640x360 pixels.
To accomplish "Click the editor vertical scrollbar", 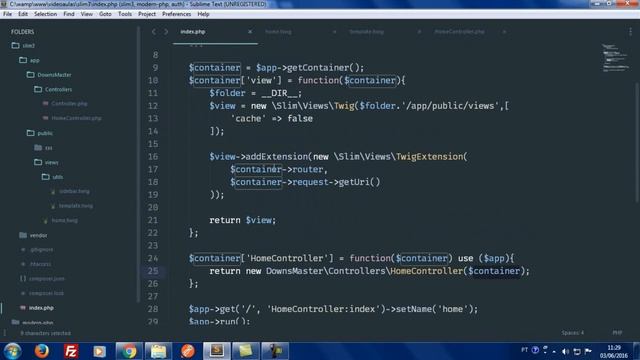I will (x=637, y=142).
